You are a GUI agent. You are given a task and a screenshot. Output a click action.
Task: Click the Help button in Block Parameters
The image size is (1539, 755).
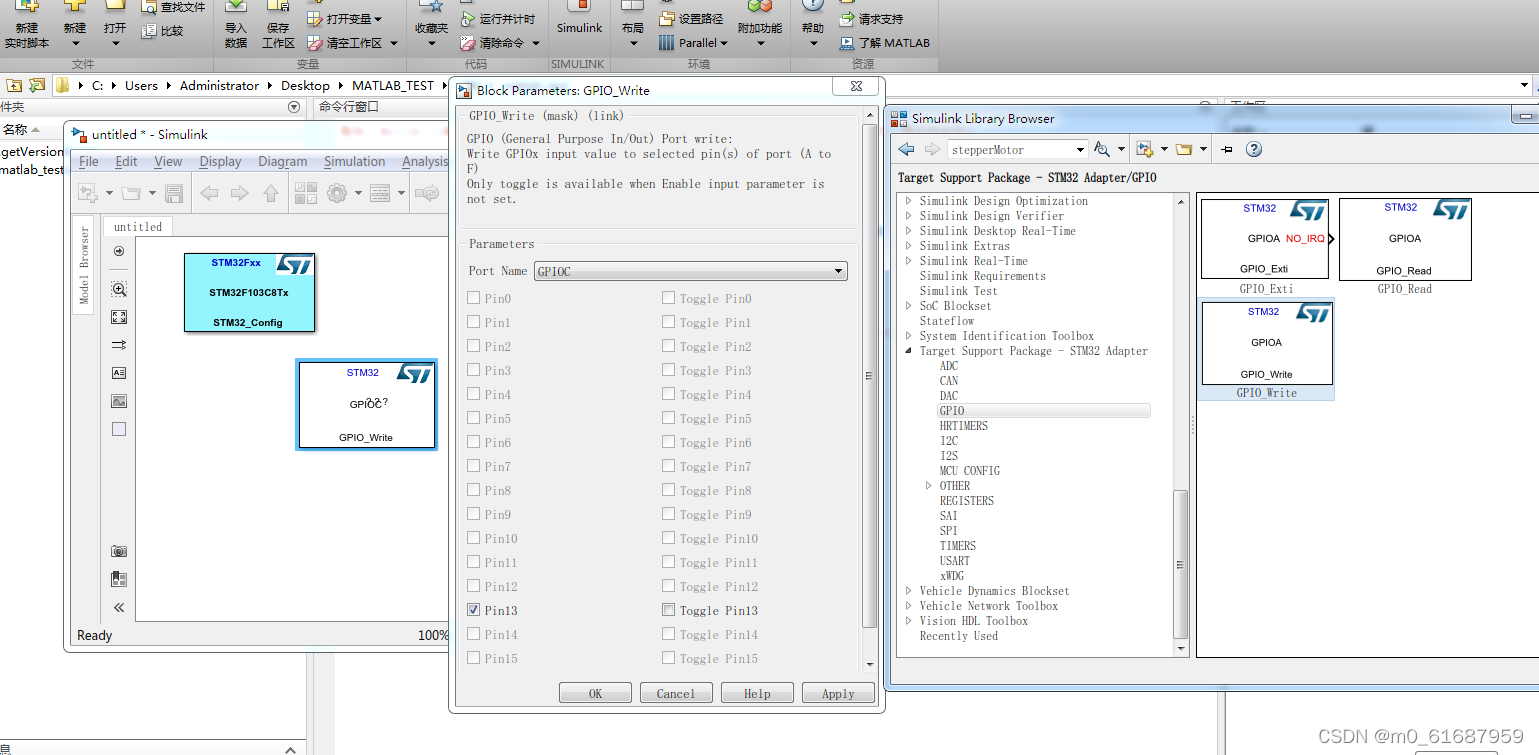(x=757, y=693)
